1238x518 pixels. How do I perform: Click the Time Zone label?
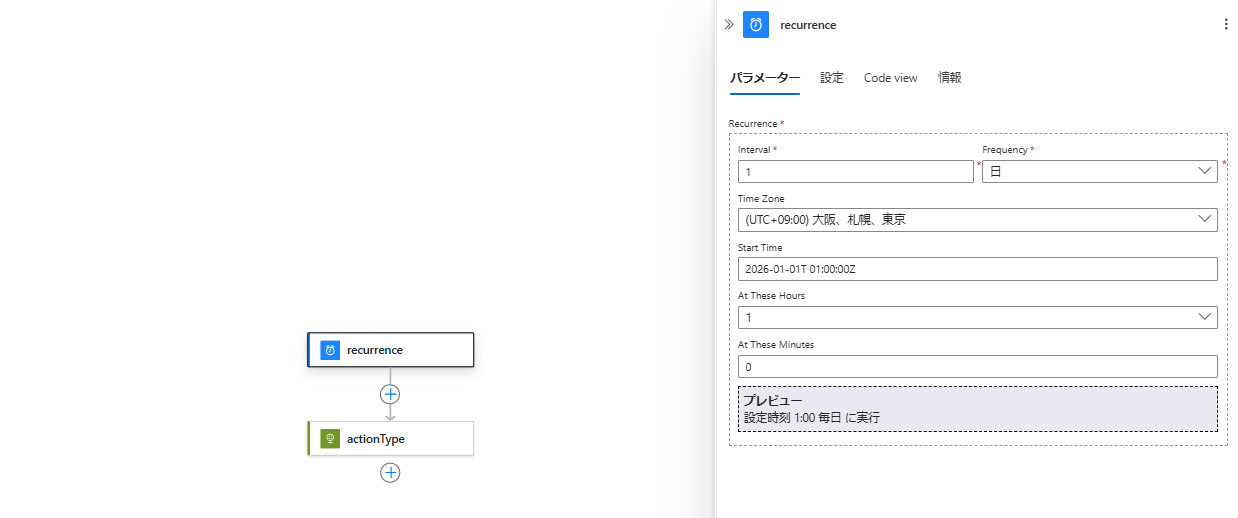(x=761, y=199)
